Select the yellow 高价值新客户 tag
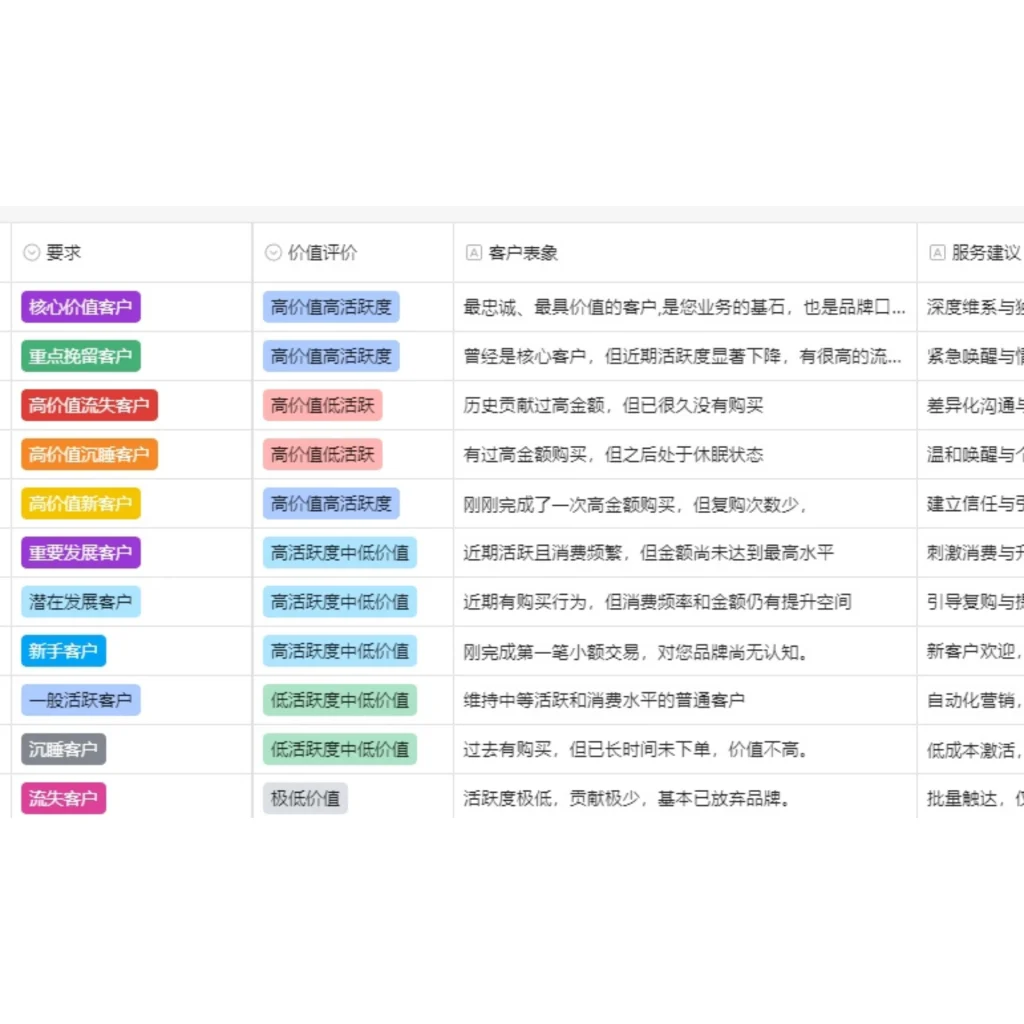Image resolution: width=1024 pixels, height=1024 pixels. click(x=81, y=504)
